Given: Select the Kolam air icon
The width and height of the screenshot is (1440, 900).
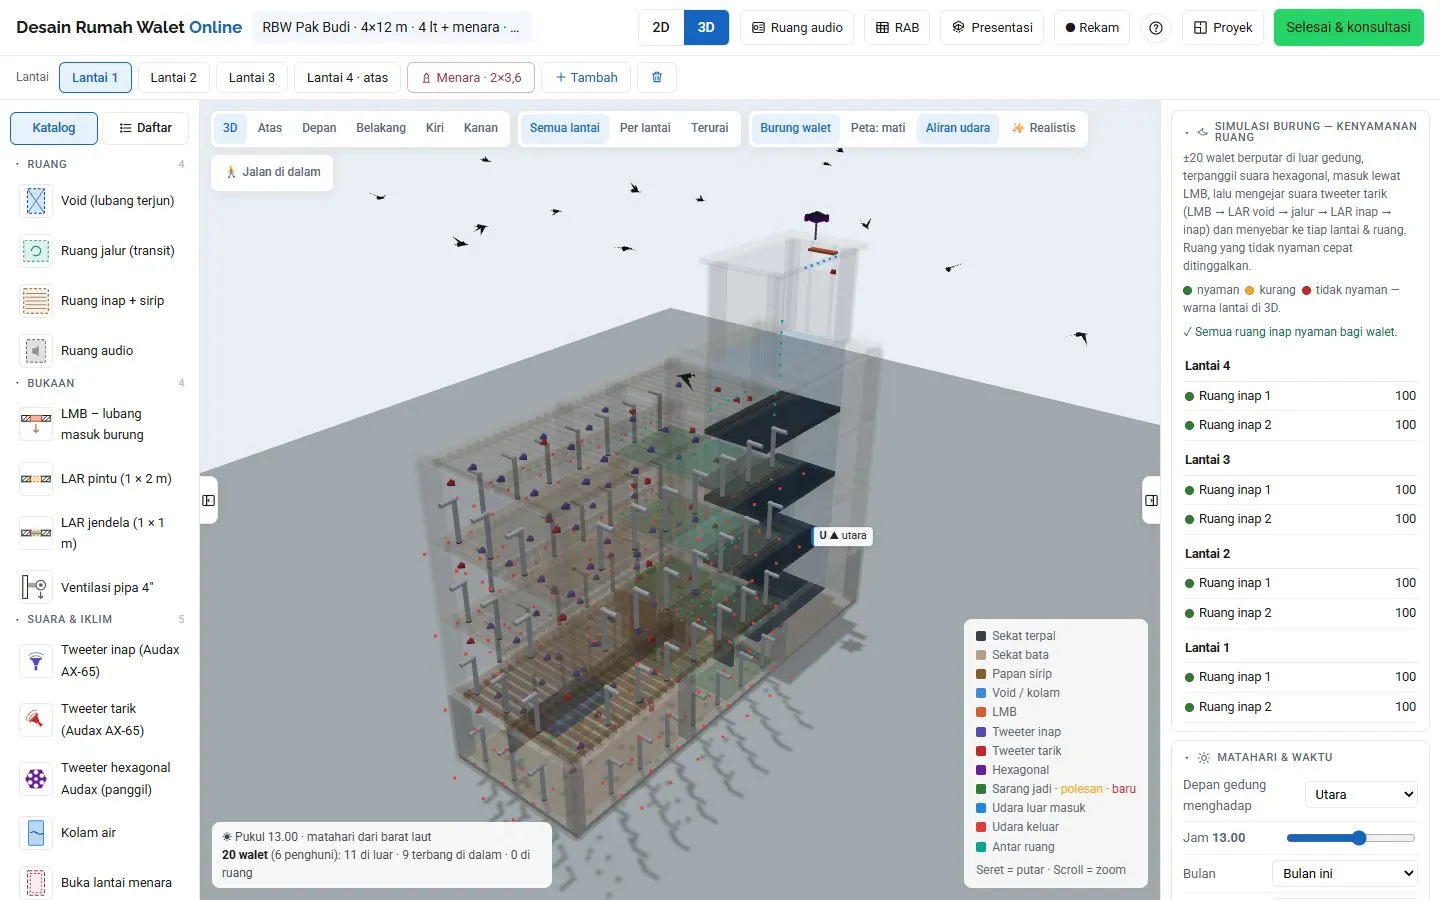Looking at the screenshot, I should (36, 833).
